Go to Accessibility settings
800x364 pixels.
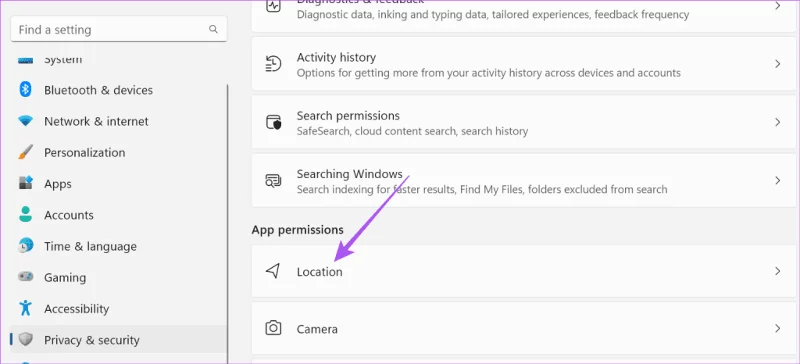point(77,309)
